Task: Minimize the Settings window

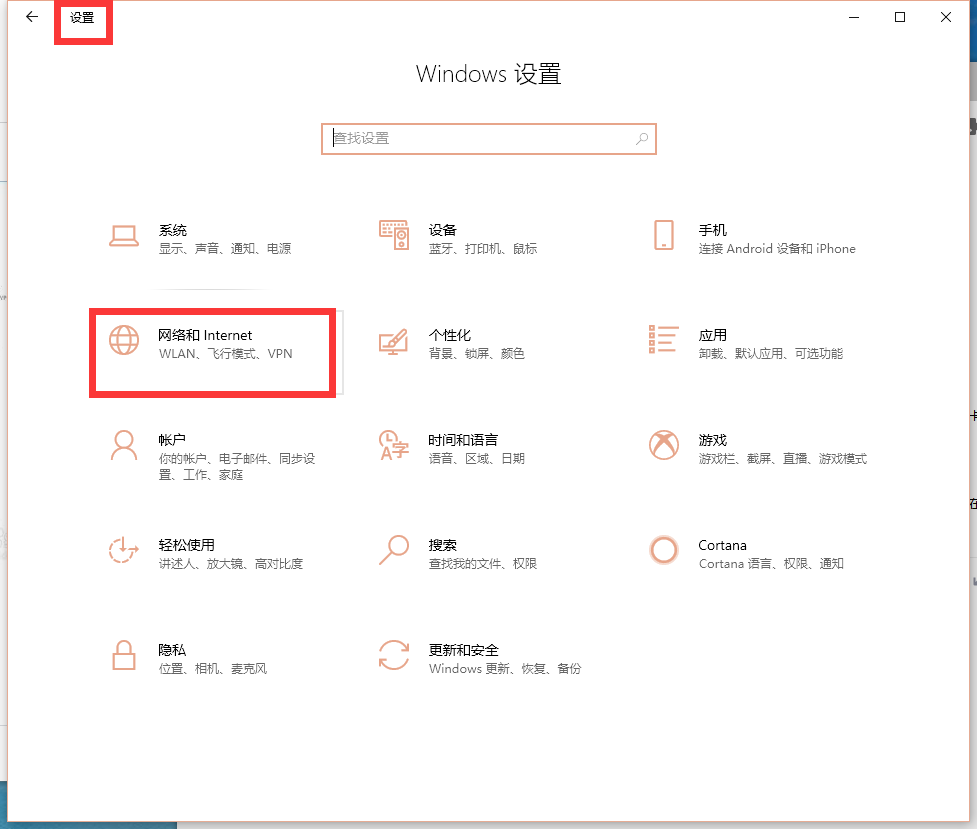Action: point(854,17)
